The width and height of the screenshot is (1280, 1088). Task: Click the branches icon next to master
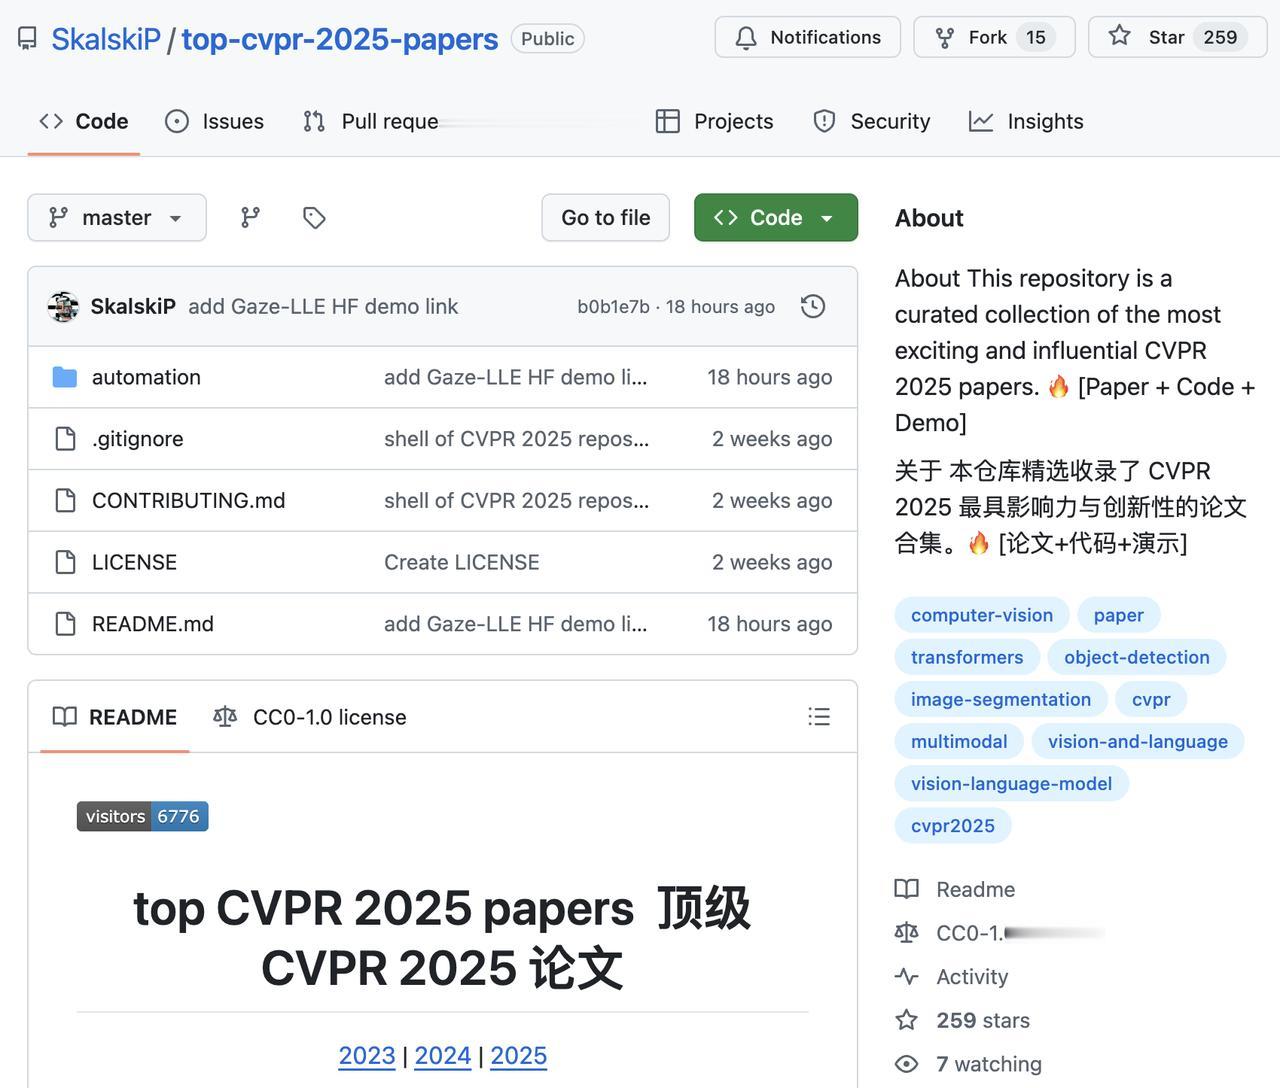pyautogui.click(x=250, y=217)
